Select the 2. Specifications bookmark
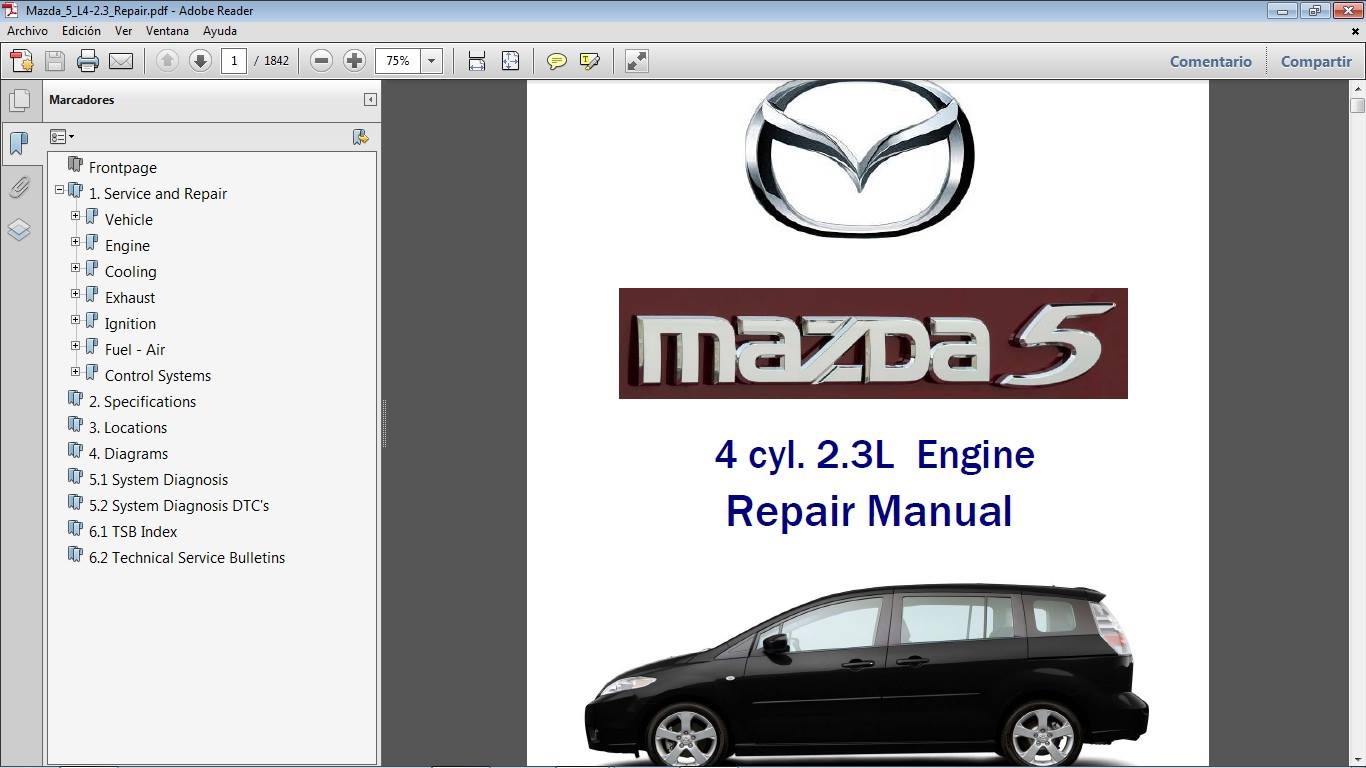This screenshot has width=1366, height=768. [142, 402]
